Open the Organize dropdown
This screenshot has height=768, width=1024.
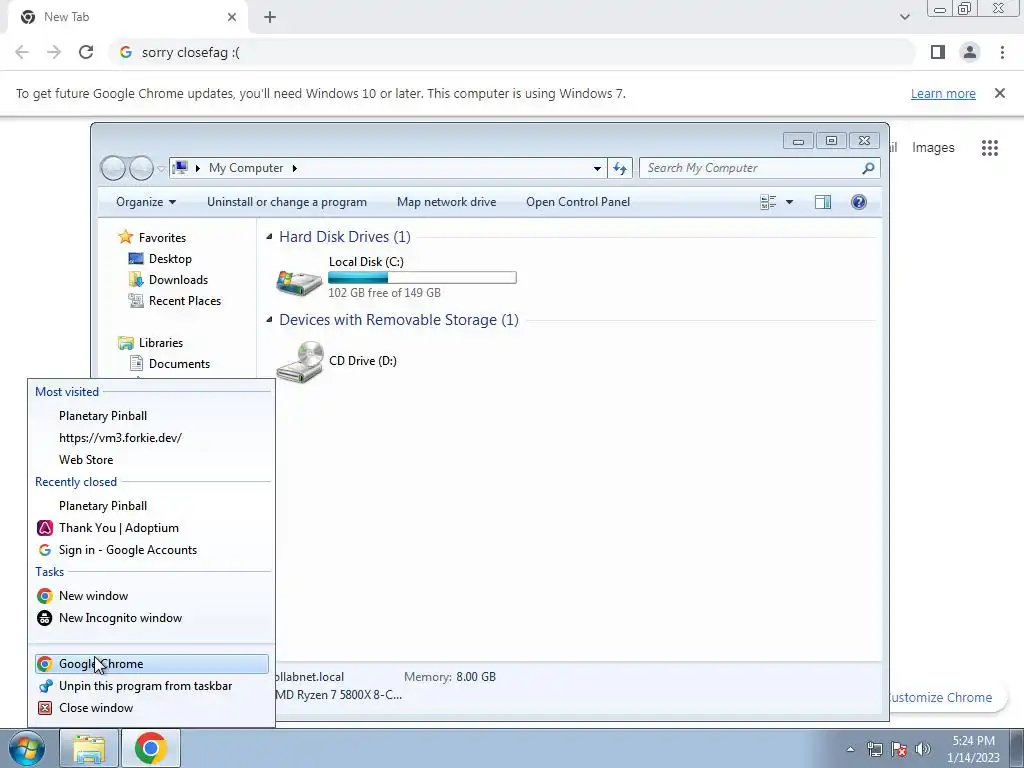(x=146, y=202)
